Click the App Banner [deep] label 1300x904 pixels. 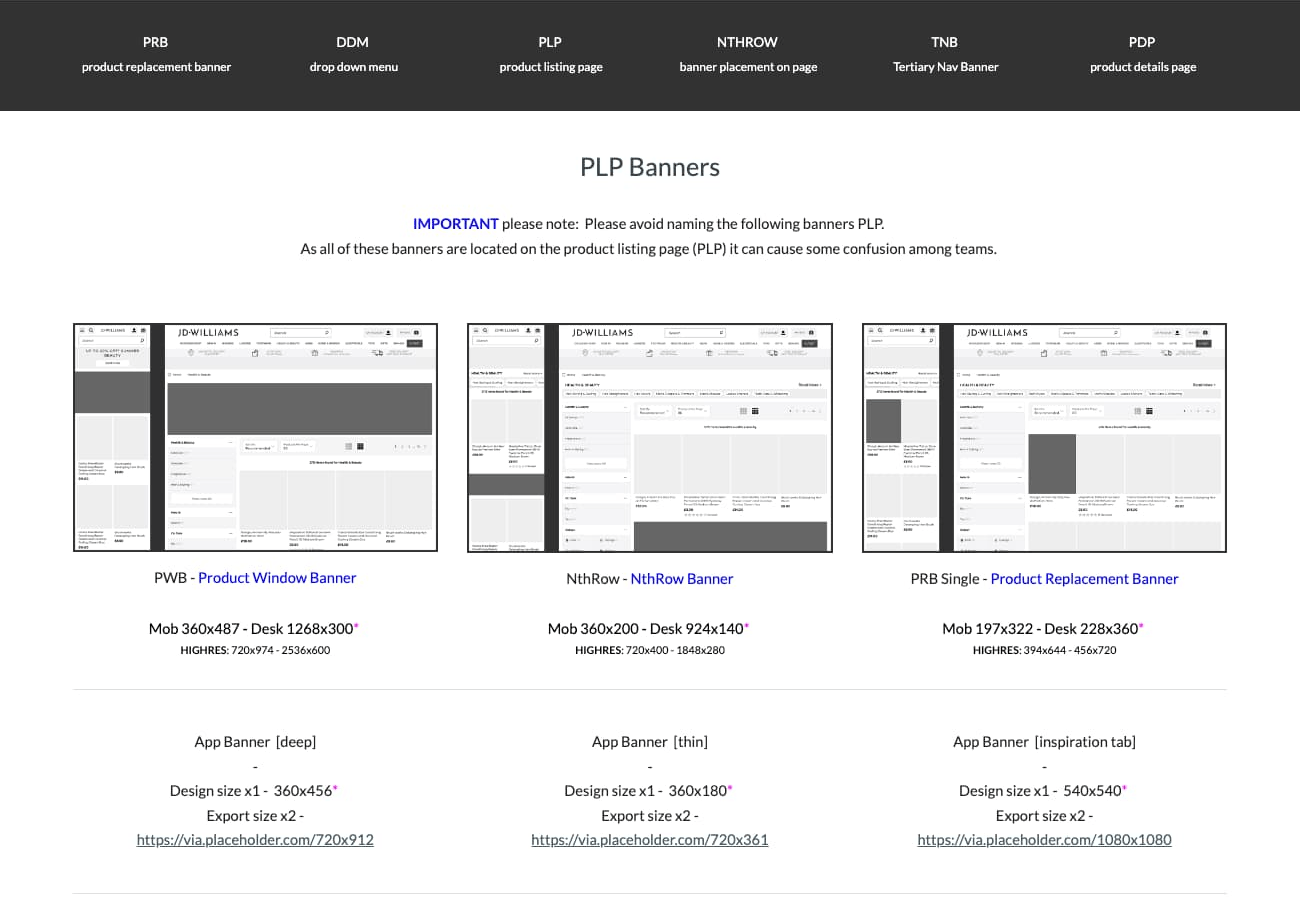point(255,742)
